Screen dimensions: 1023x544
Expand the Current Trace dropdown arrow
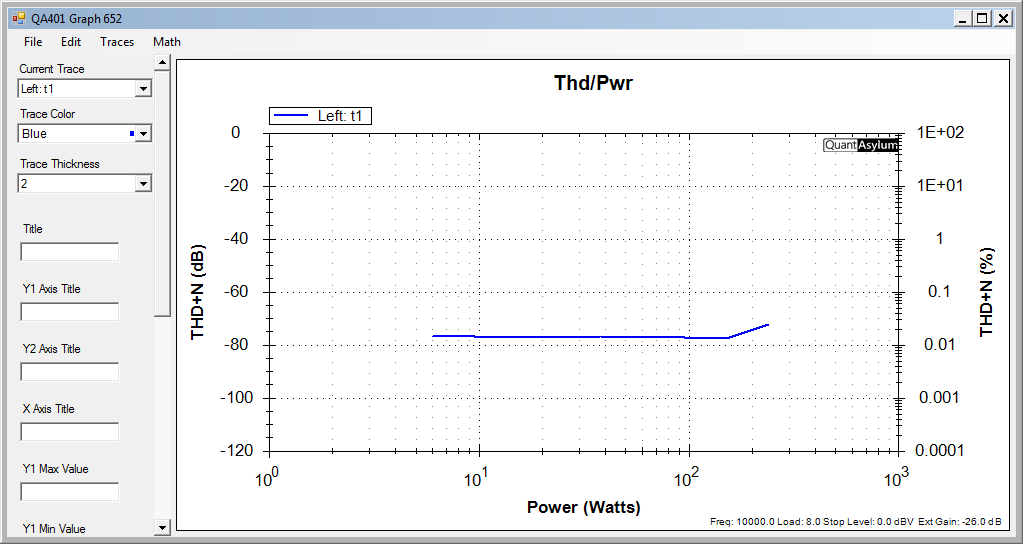point(144,89)
